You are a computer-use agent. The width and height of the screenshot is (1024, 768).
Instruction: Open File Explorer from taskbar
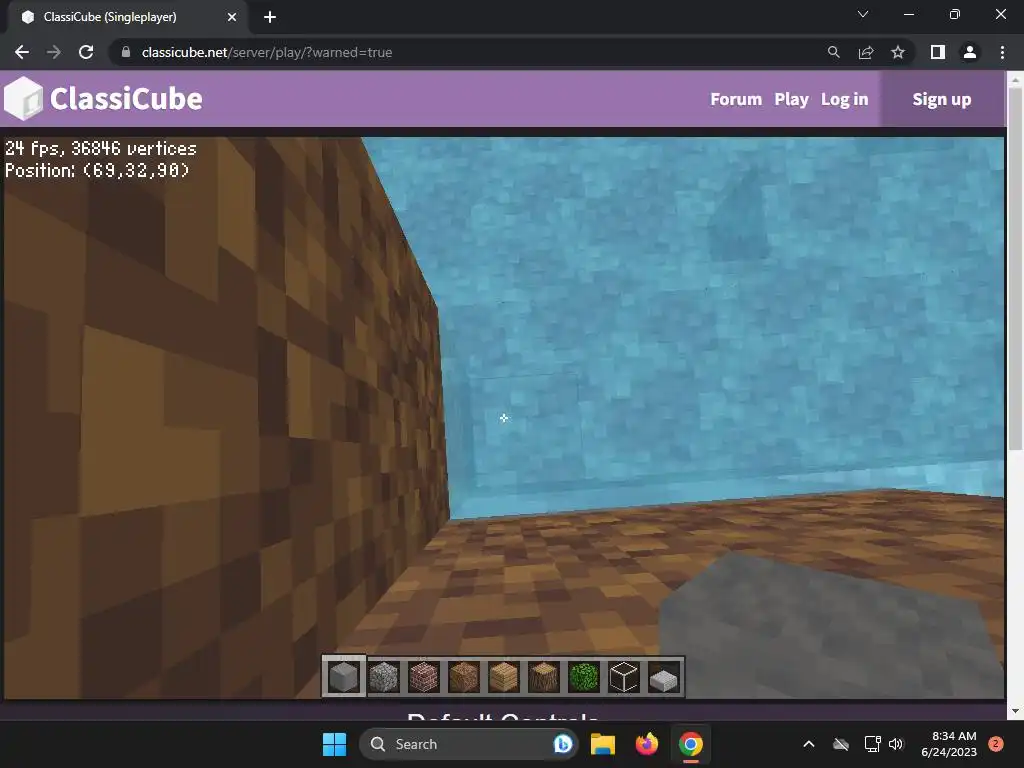[603, 744]
